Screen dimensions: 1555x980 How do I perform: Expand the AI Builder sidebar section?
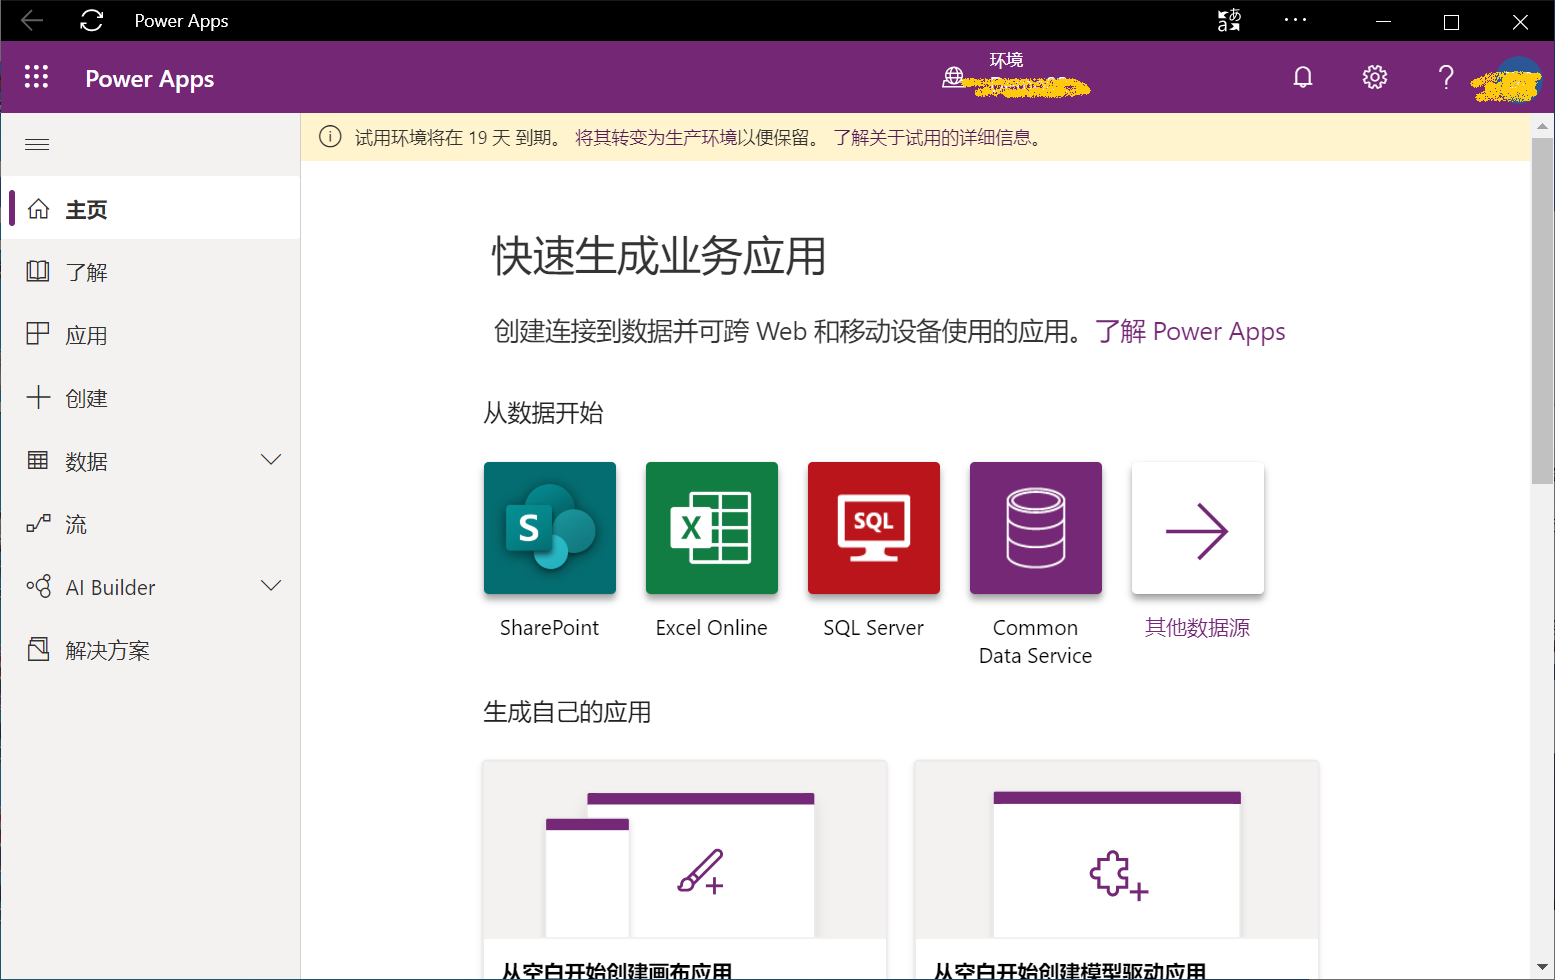point(270,586)
